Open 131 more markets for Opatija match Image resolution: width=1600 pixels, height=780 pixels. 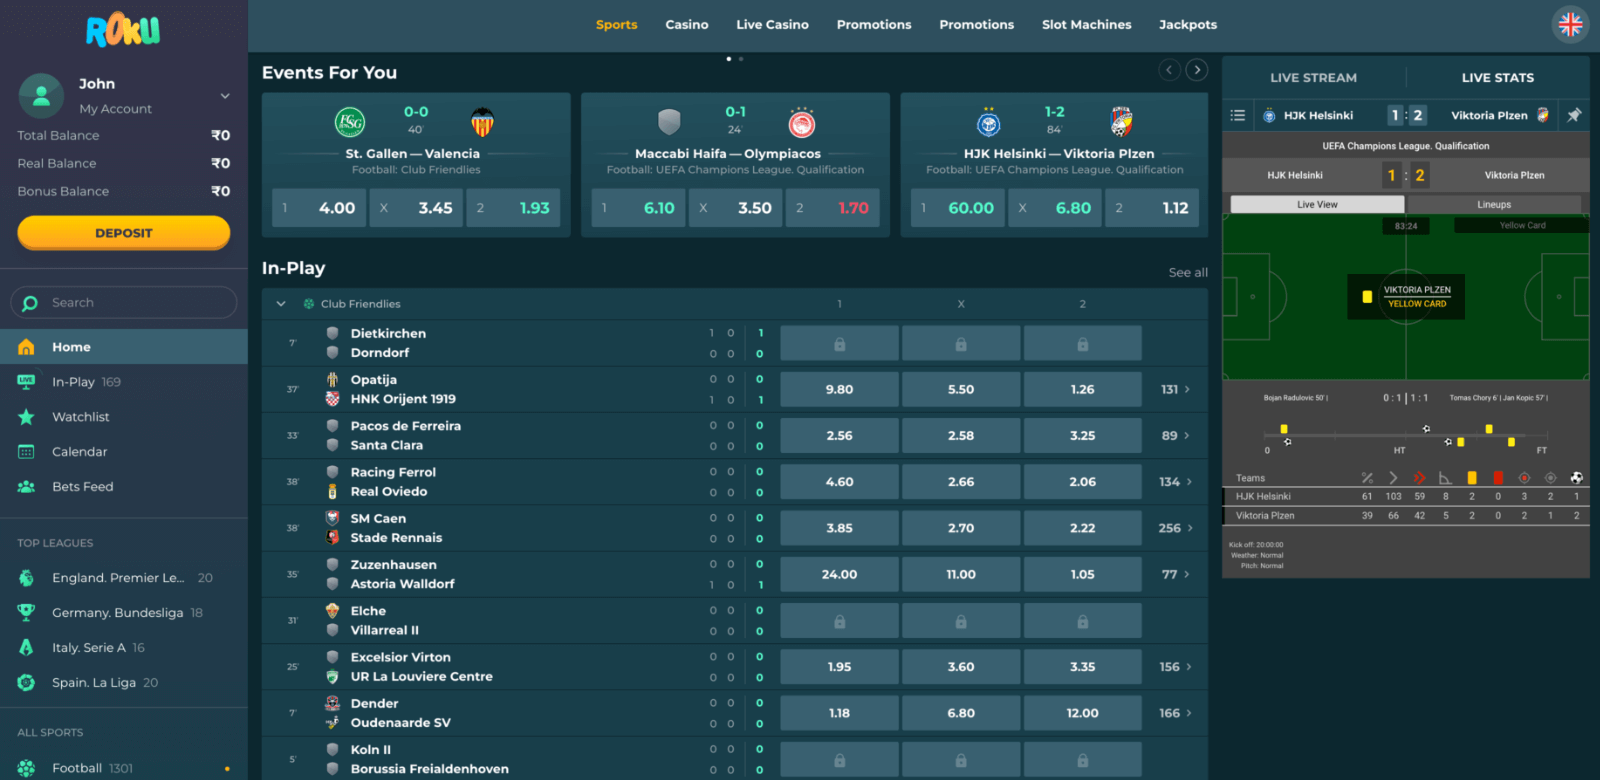pyautogui.click(x=1175, y=389)
